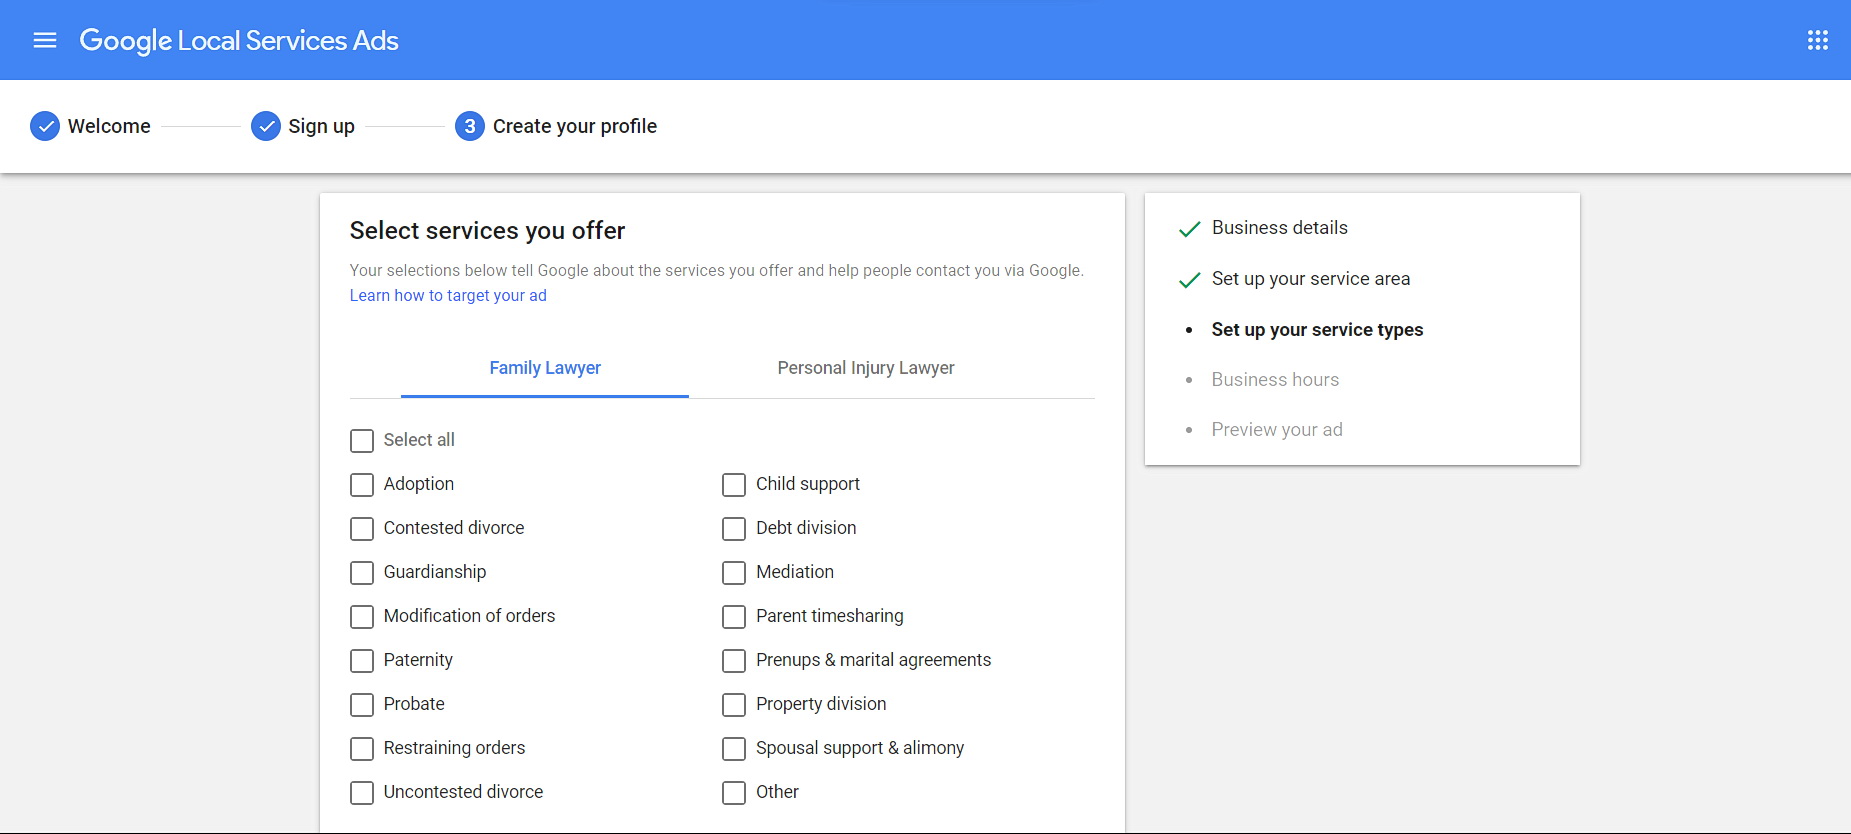Switch to the Personal Injury Lawyer tab

tap(866, 368)
